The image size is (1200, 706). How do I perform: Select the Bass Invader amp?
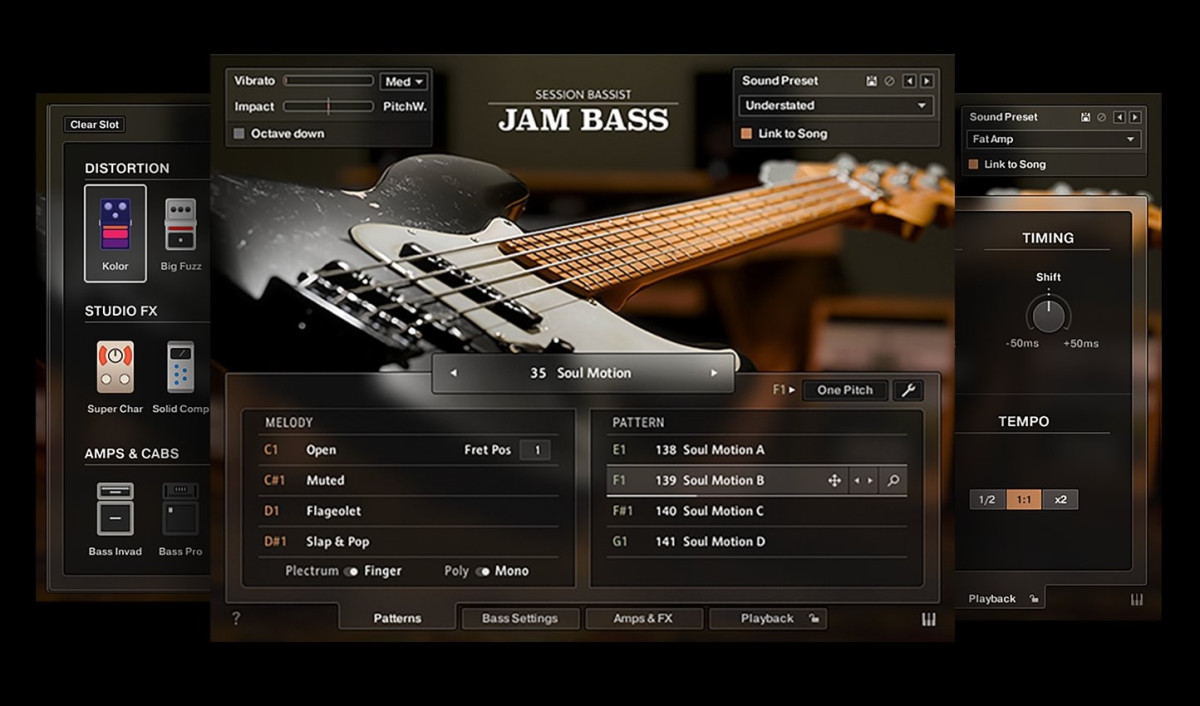tap(115, 519)
